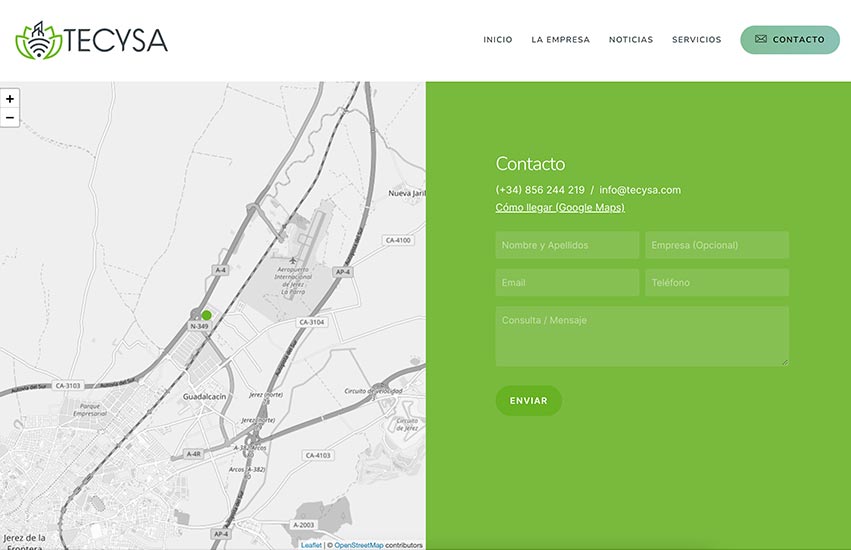The image size is (851, 550).
Task: Click the Guadalcacín label on map
Action: [x=204, y=397]
